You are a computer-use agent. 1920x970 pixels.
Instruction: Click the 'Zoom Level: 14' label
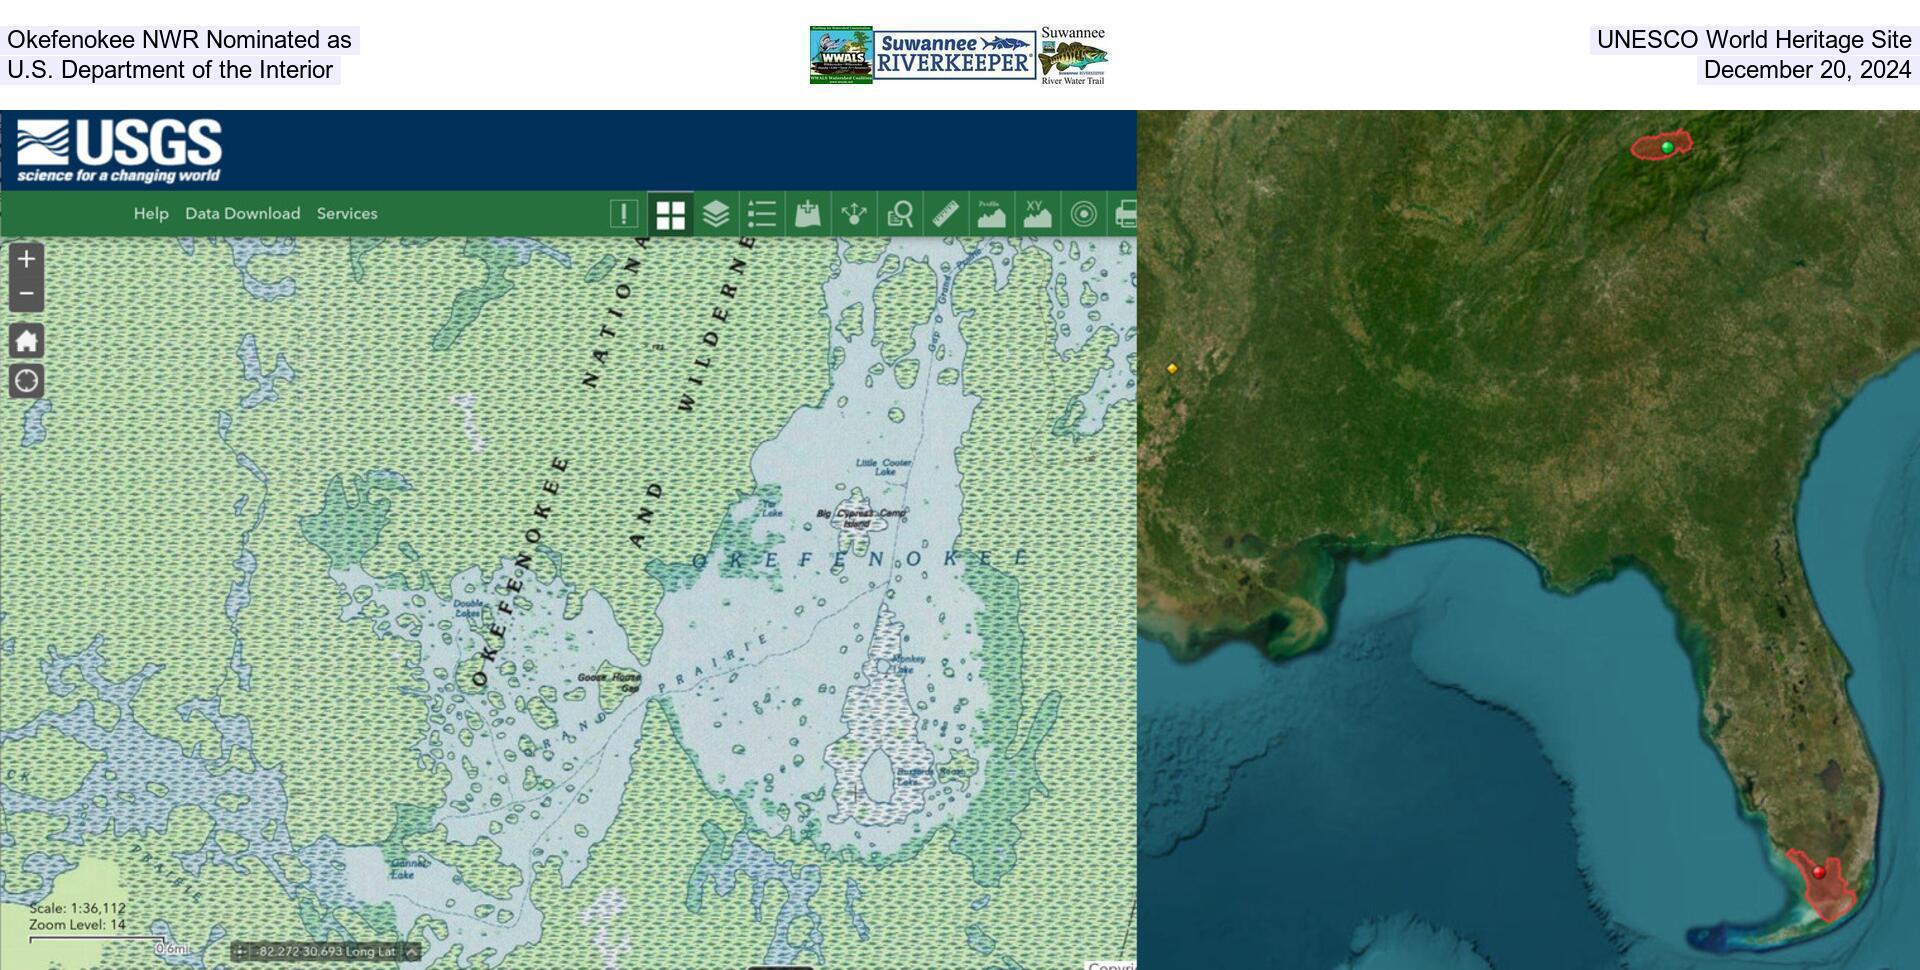[x=77, y=925]
